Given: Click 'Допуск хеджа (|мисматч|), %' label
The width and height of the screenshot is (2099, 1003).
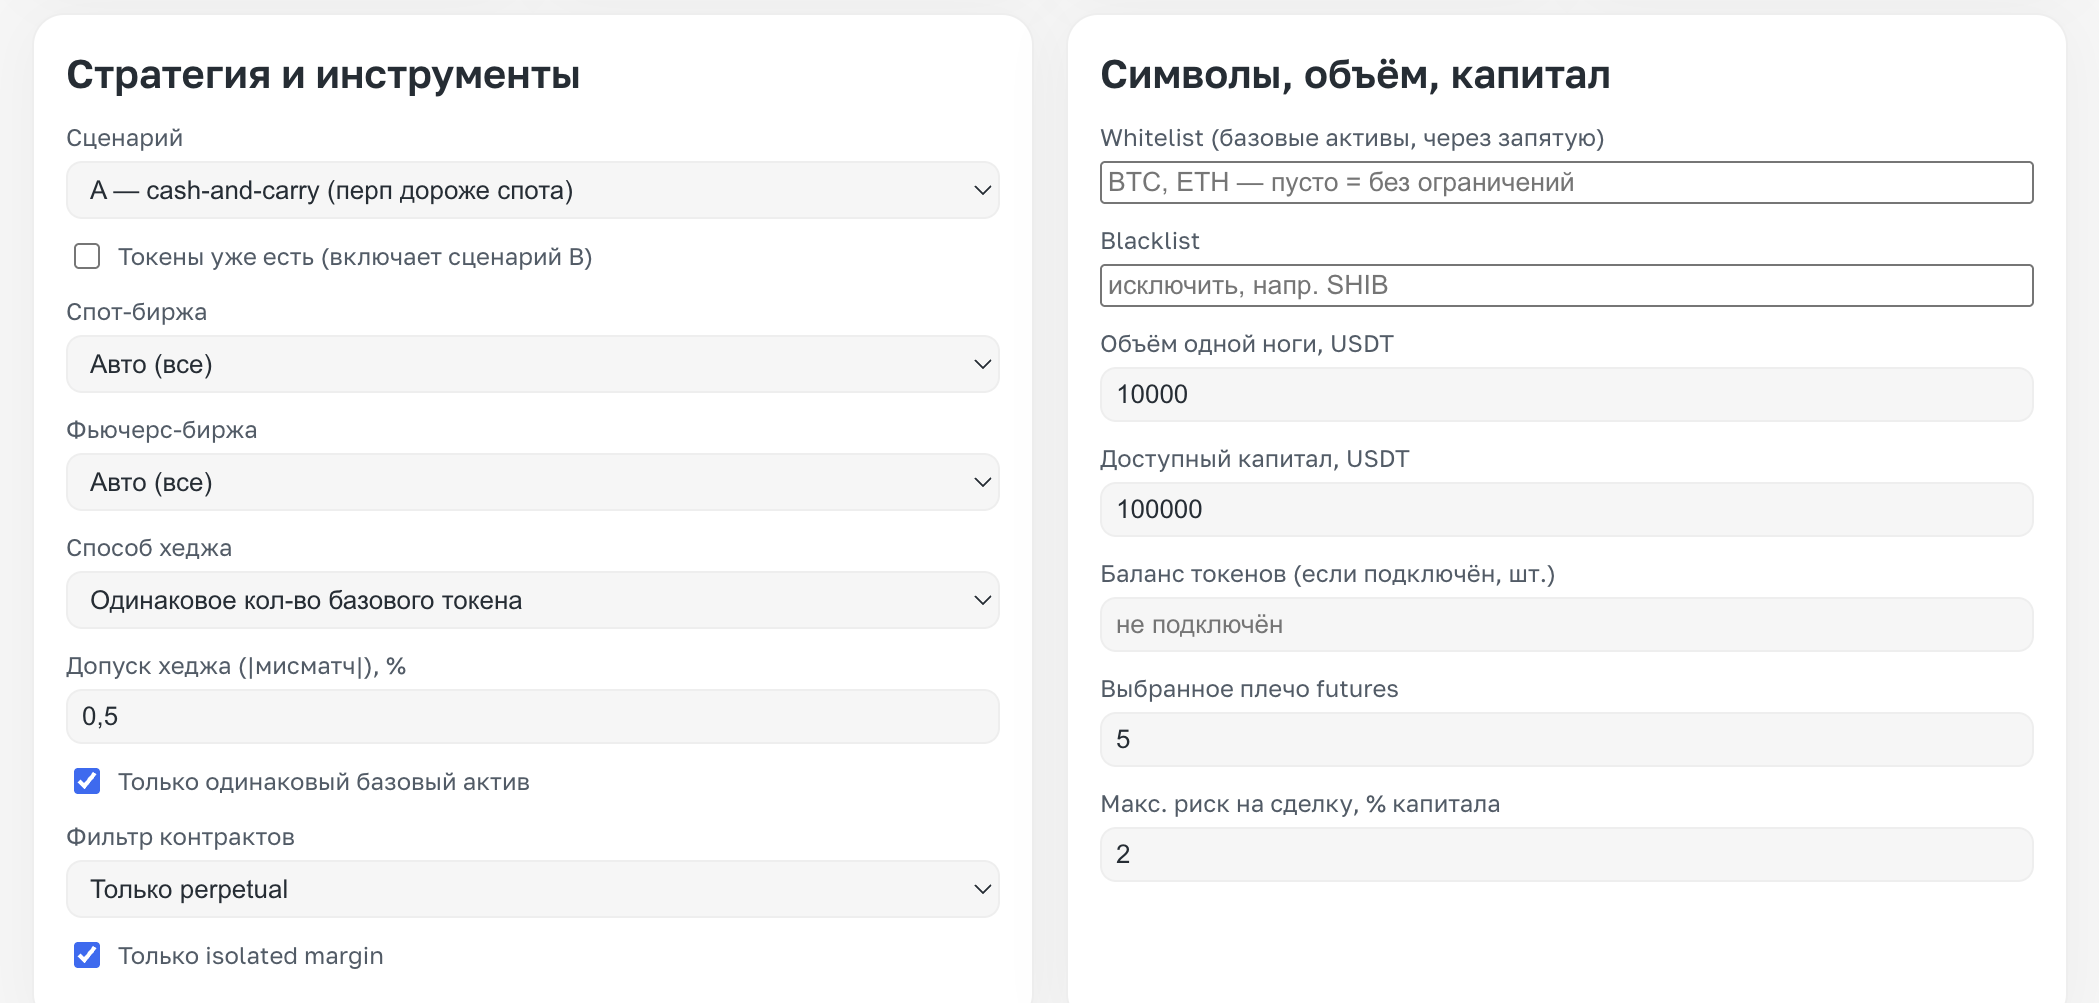Looking at the screenshot, I should pos(236,666).
